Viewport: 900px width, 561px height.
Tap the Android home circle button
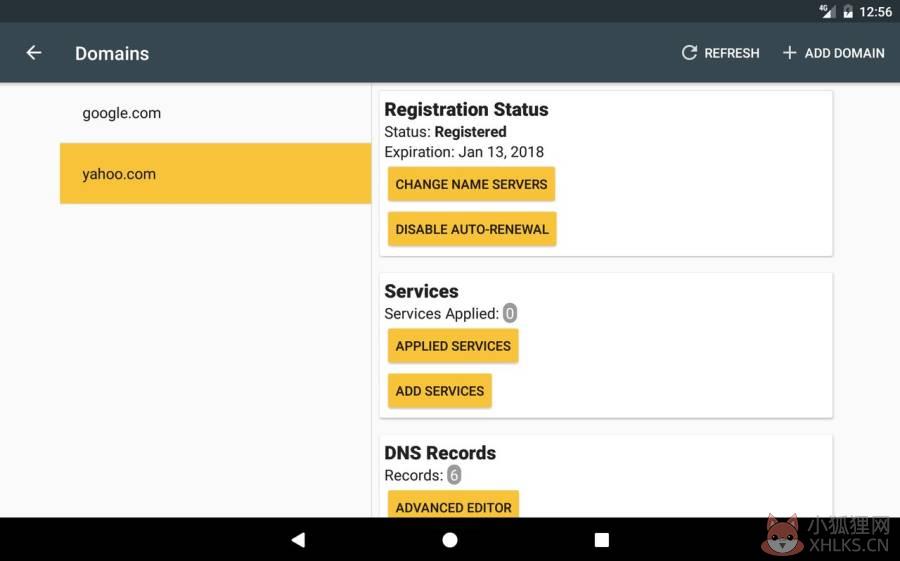[x=450, y=540]
